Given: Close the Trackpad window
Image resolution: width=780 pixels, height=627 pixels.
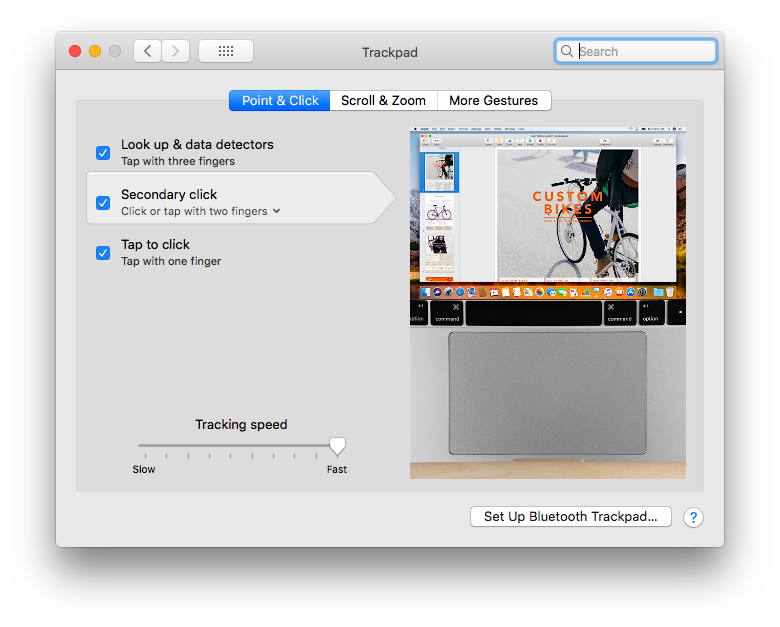Looking at the screenshot, I should (x=75, y=51).
